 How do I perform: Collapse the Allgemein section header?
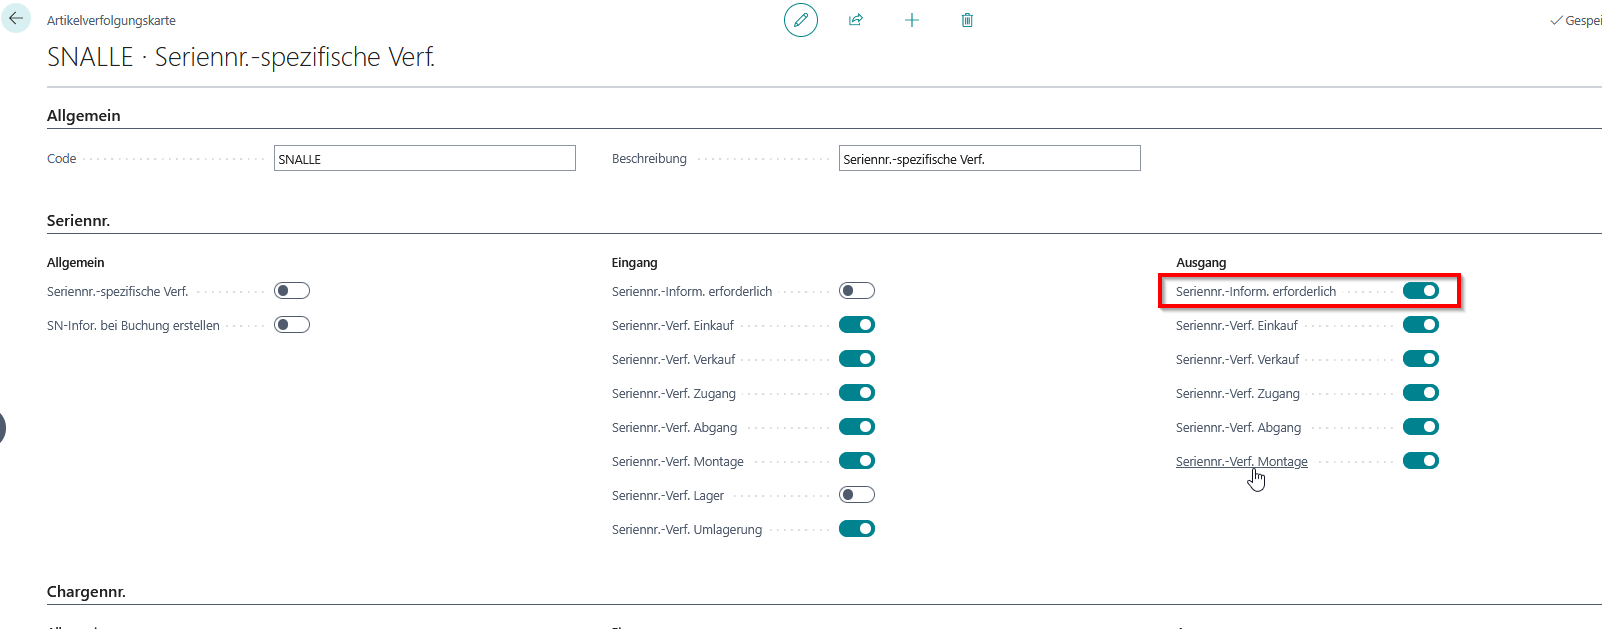pyautogui.click(x=84, y=116)
